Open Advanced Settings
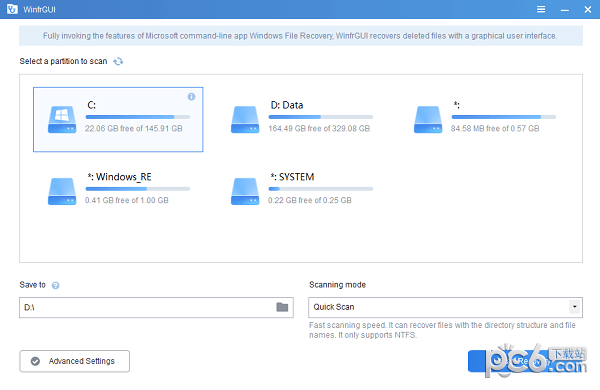The width and height of the screenshot is (600, 390). tap(75, 361)
